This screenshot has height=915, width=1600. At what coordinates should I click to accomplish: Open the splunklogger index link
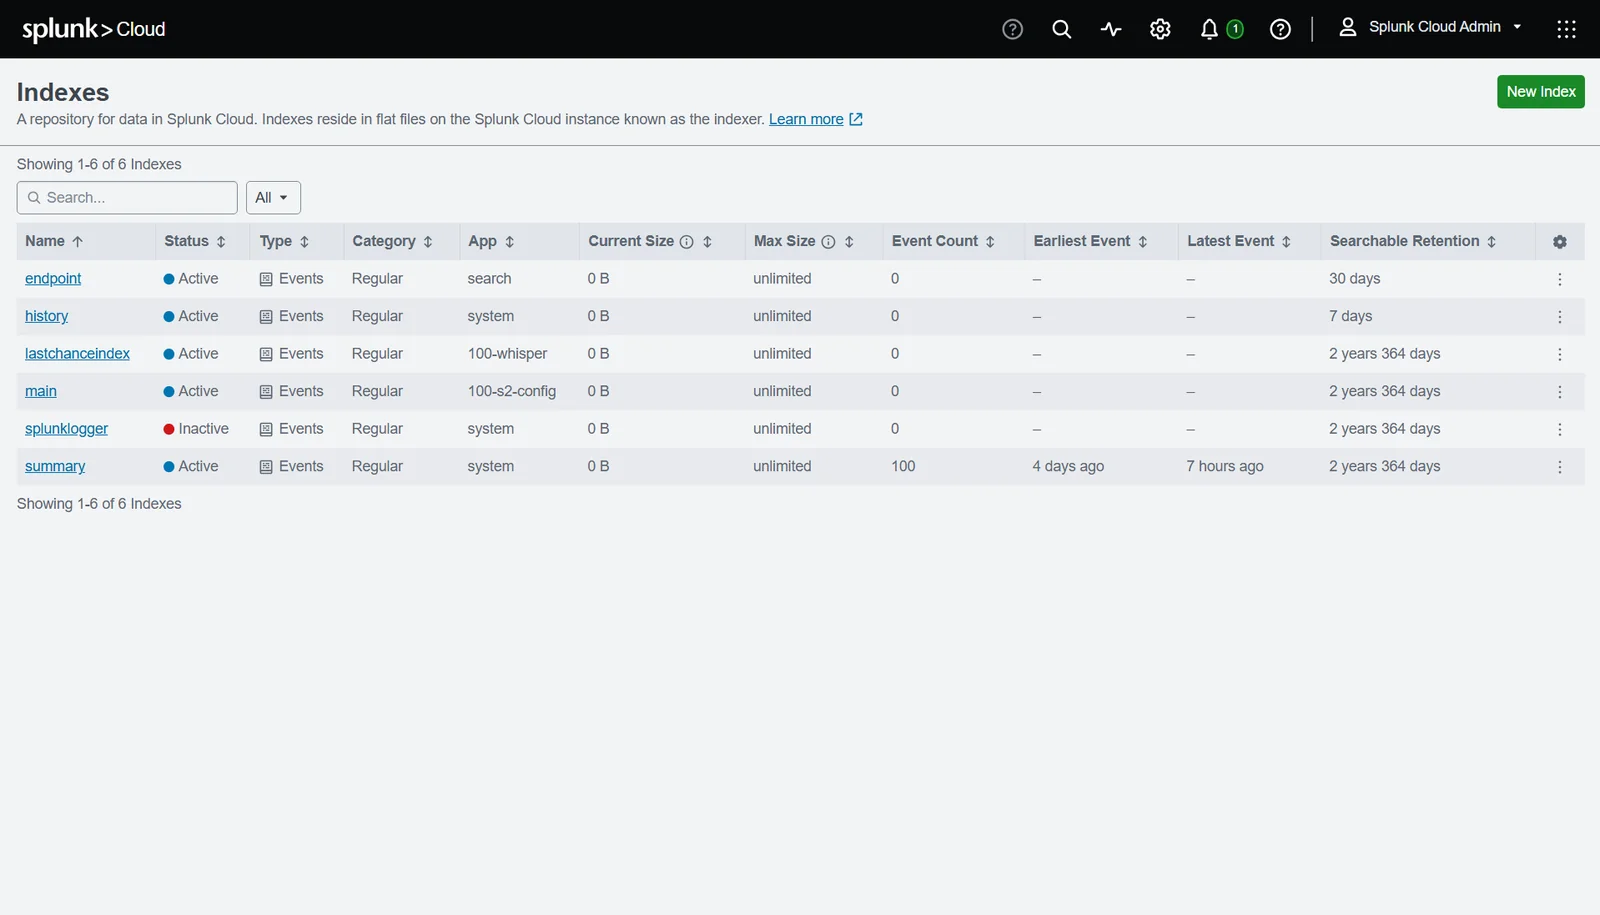pyautogui.click(x=66, y=429)
